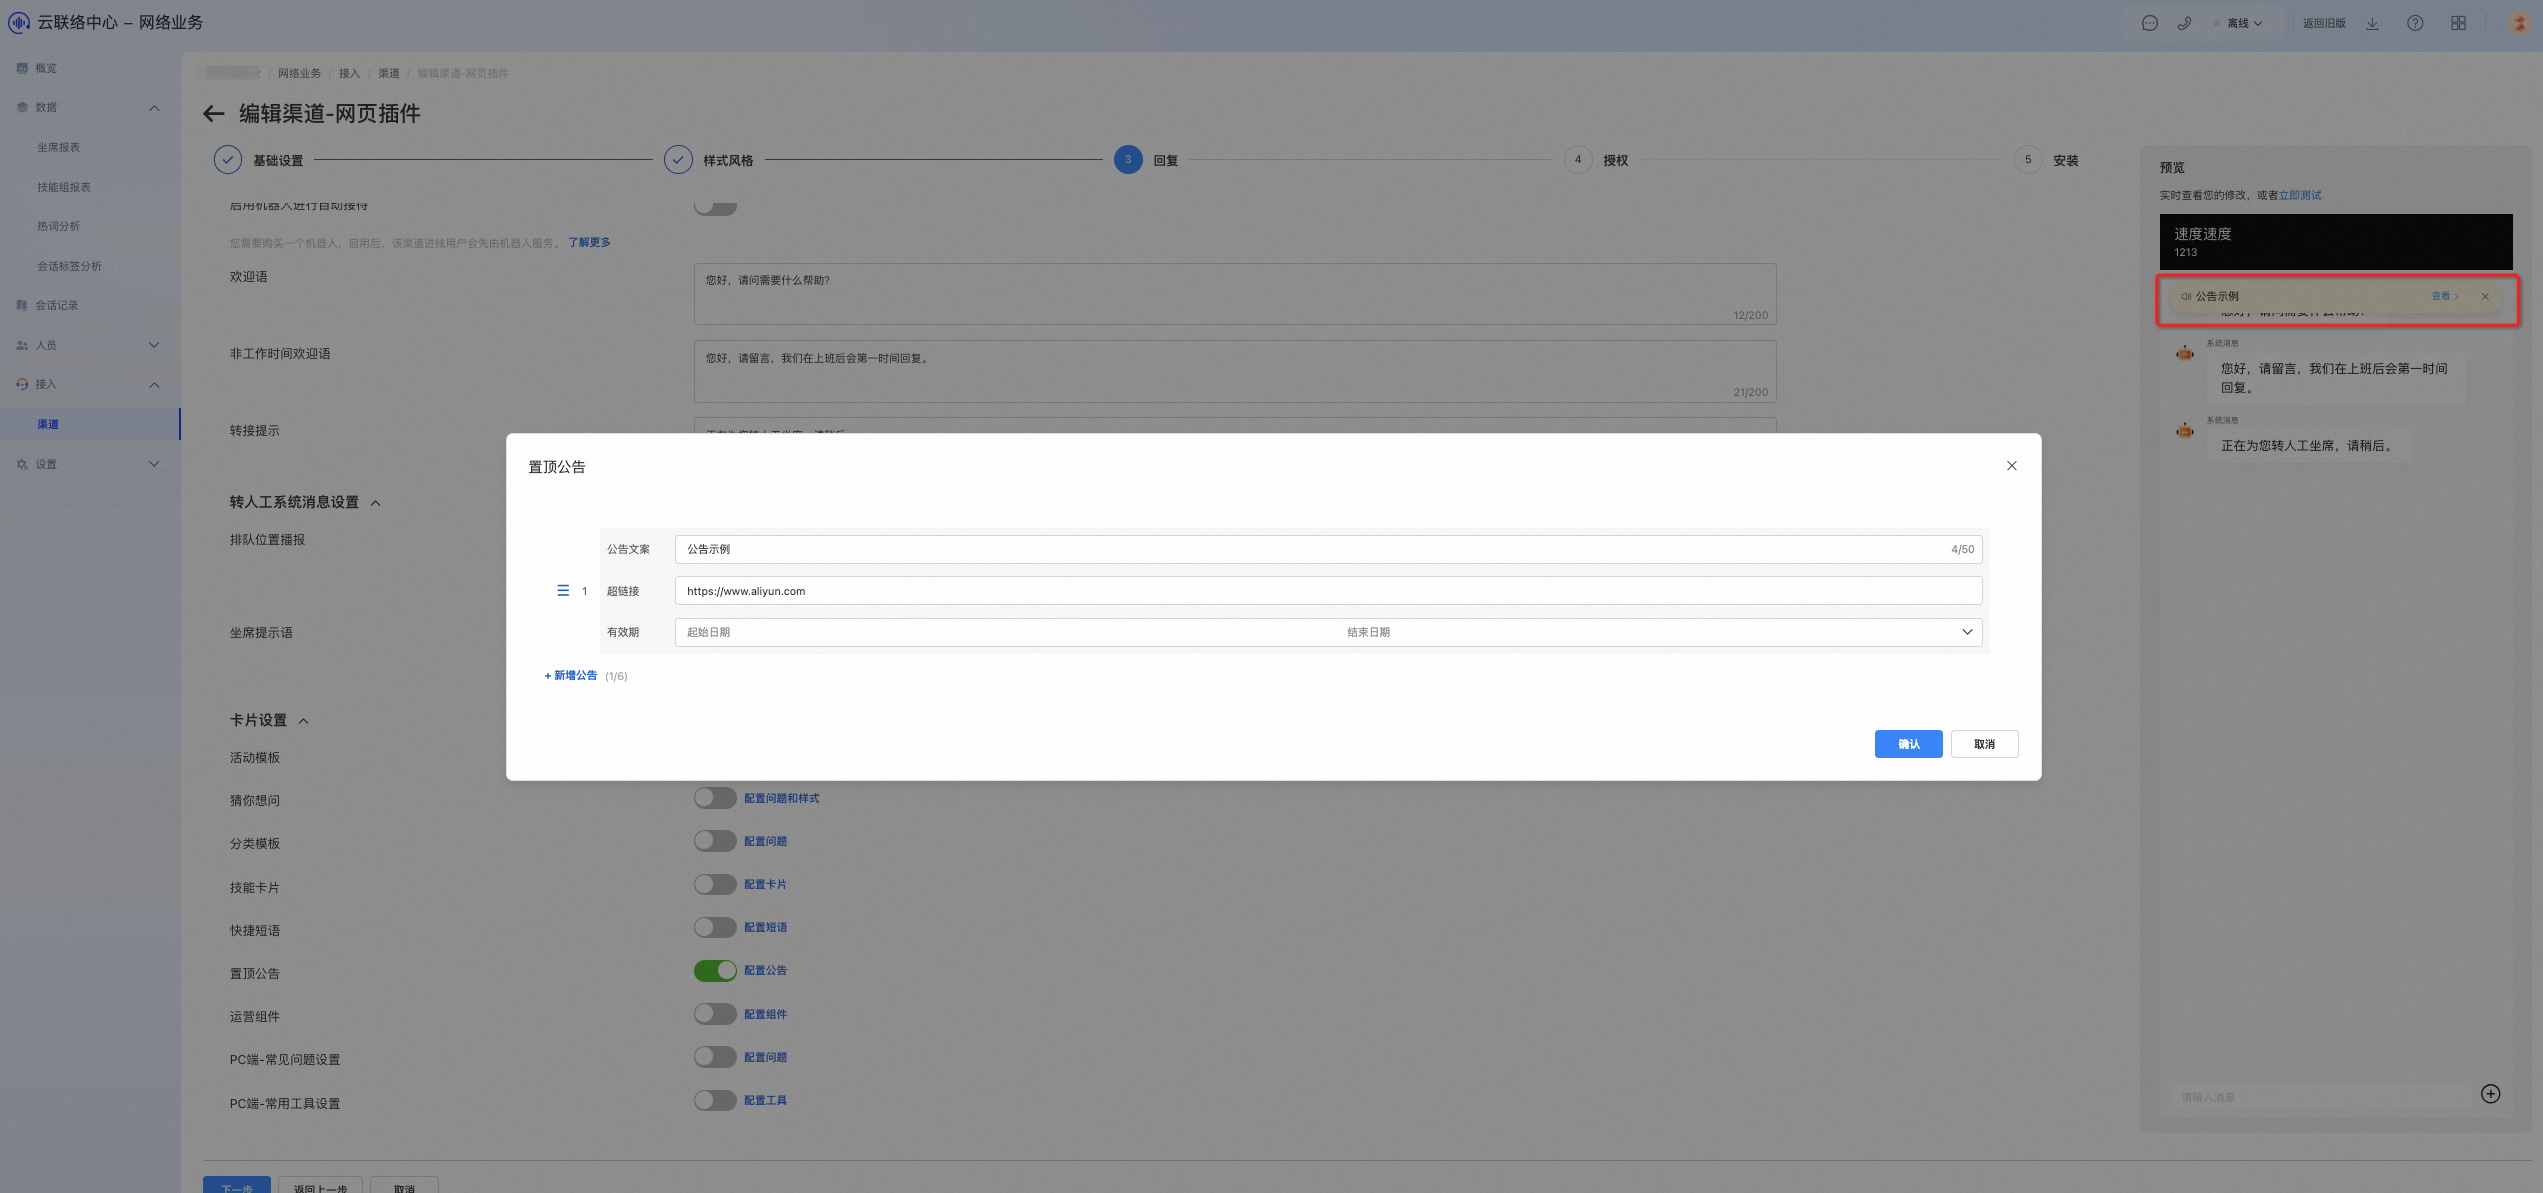Screen dimensions: 2543x1193
Task: Expand the 人员 sidebar section
Action: (154, 345)
